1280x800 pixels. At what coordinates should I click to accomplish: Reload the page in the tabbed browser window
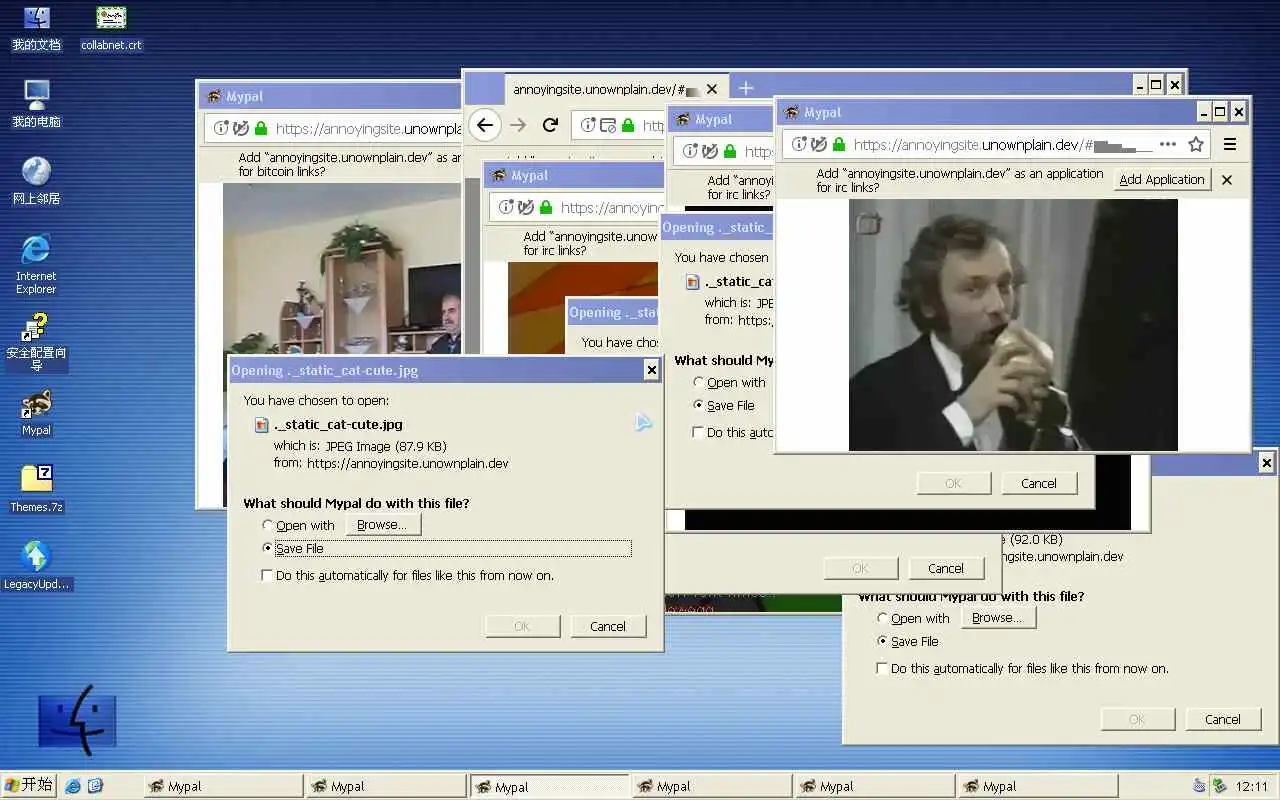(550, 125)
